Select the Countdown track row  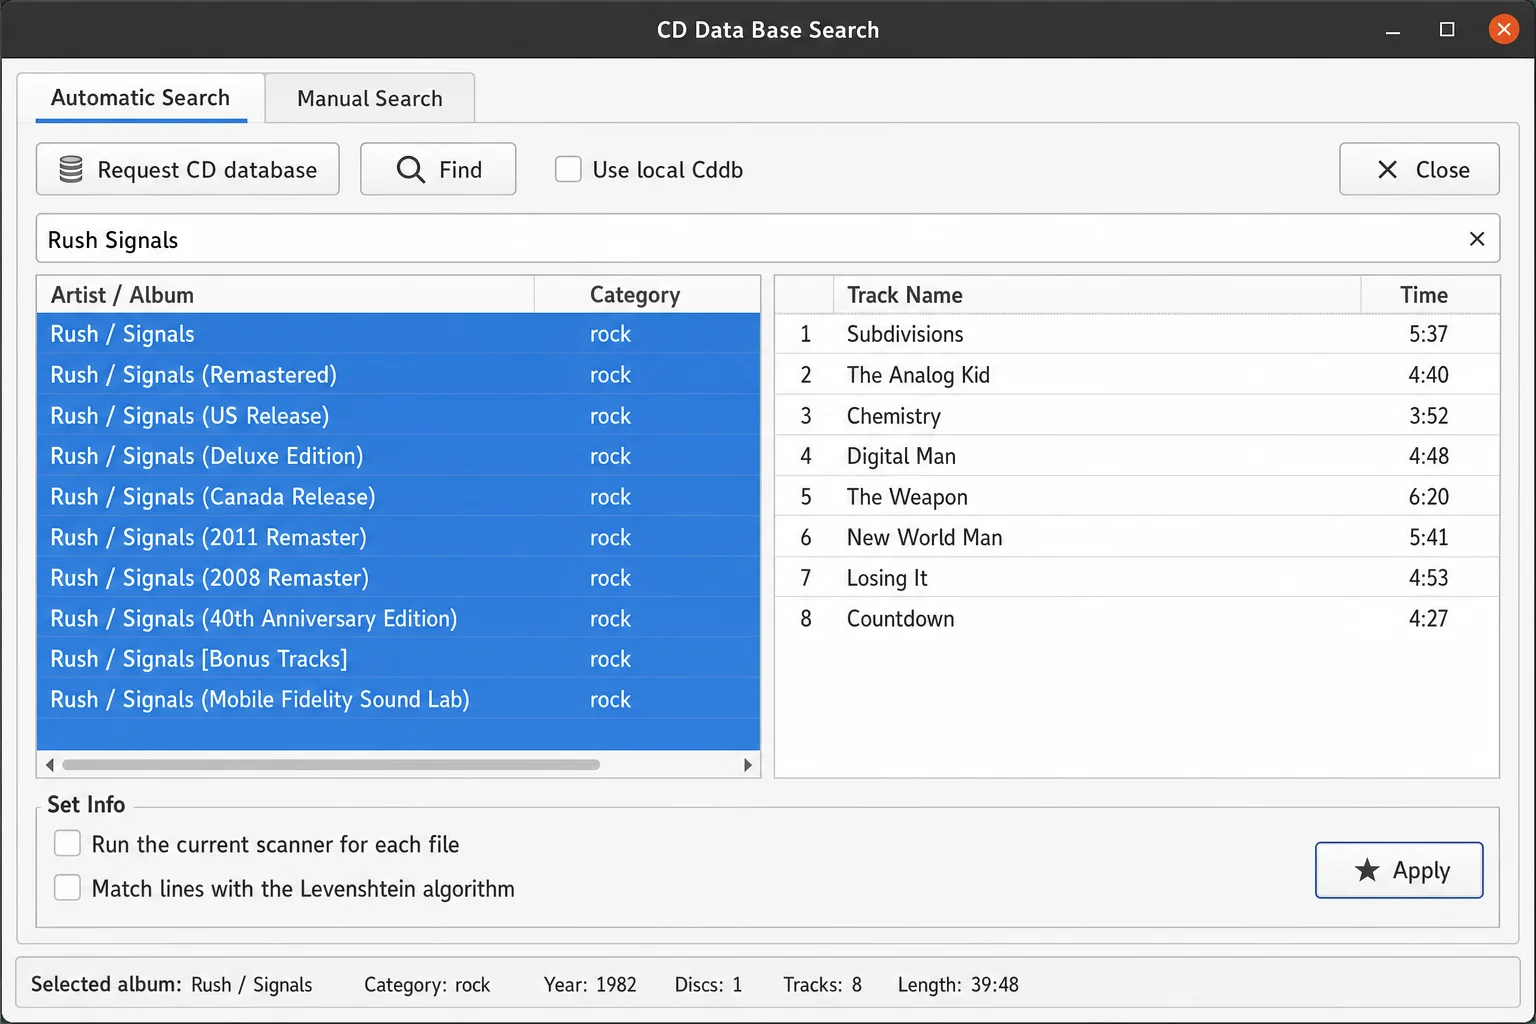[1137, 619]
